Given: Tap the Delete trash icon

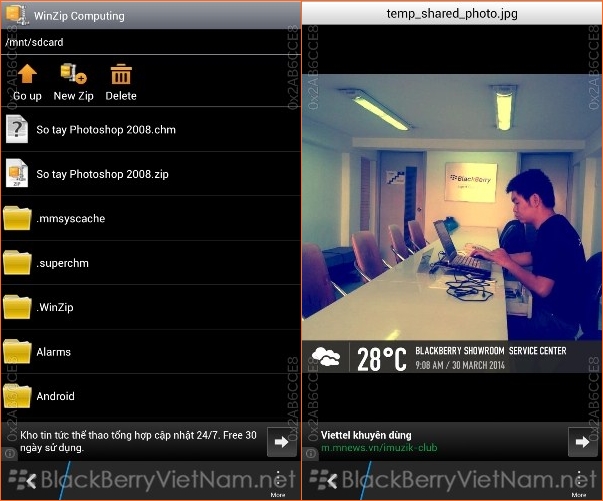Looking at the screenshot, I should tap(121, 74).
